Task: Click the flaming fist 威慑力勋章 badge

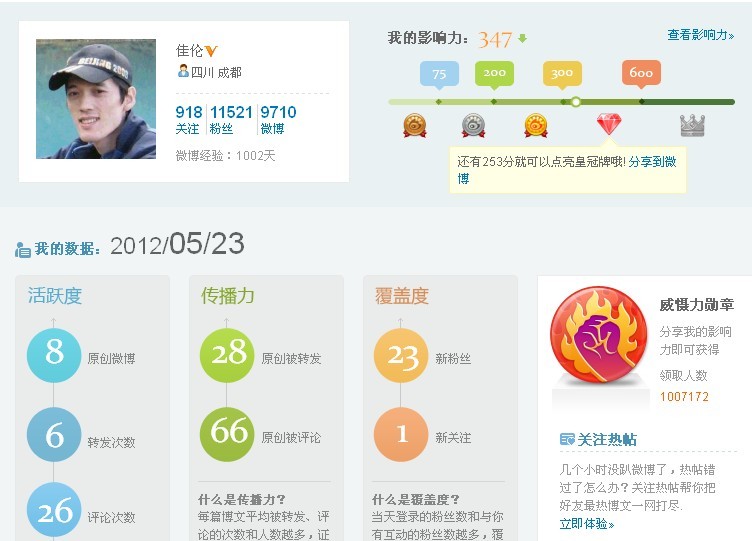Action: point(599,334)
